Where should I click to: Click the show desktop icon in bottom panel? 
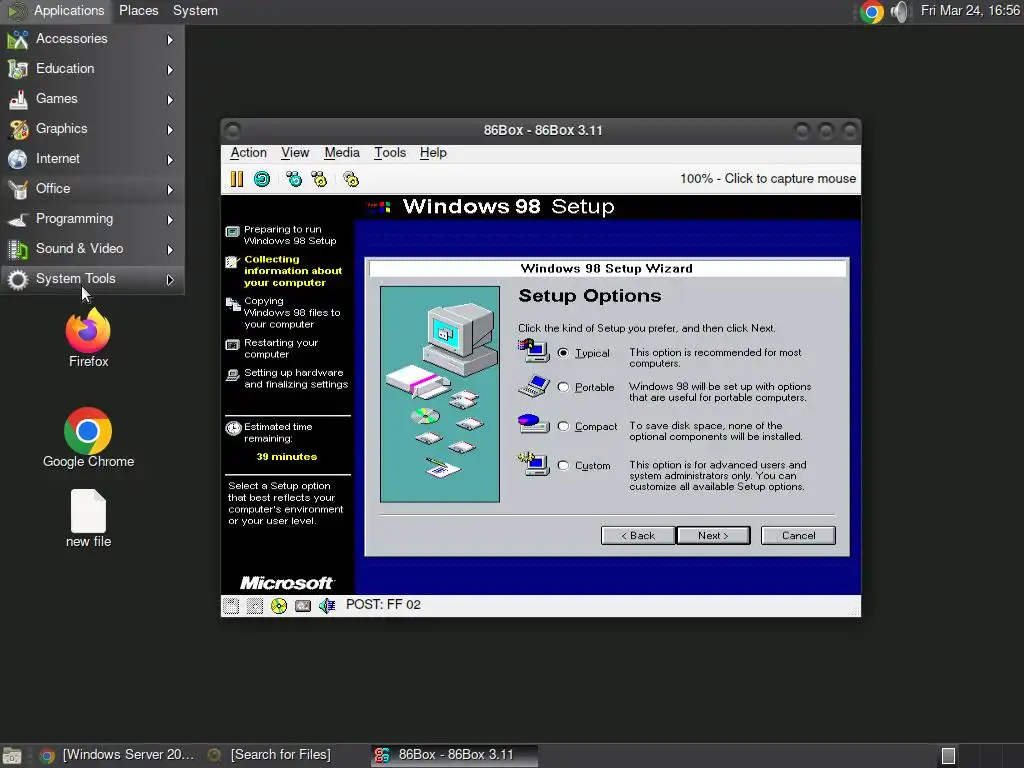[x=12, y=756]
